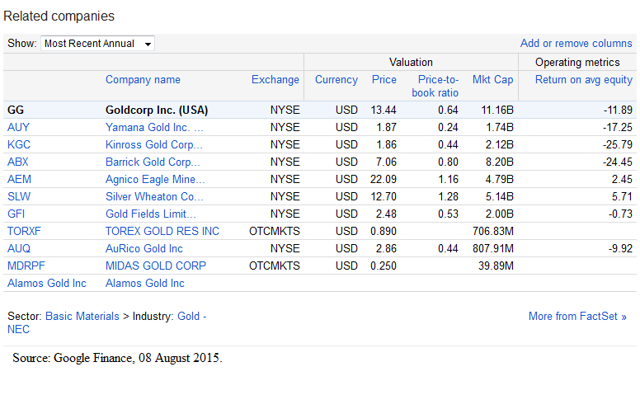Image resolution: width=640 pixels, height=395 pixels.
Task: Open Barrick Gold Corp company link
Action: pyautogui.click(x=153, y=162)
